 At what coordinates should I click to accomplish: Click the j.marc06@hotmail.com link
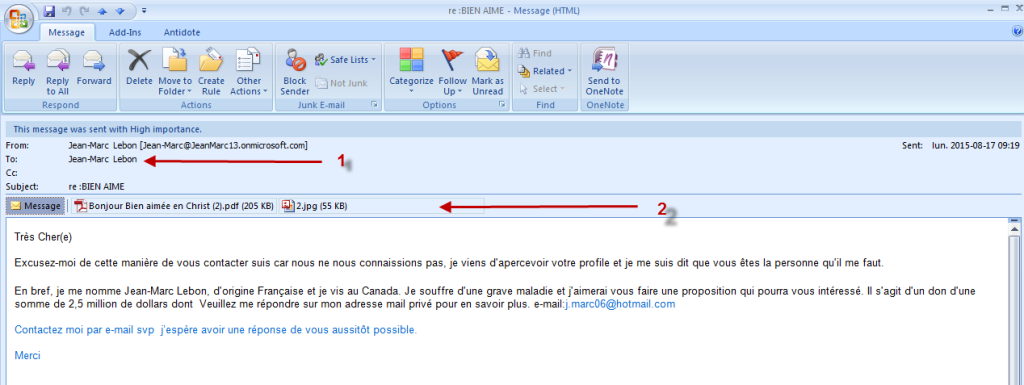[x=620, y=304]
